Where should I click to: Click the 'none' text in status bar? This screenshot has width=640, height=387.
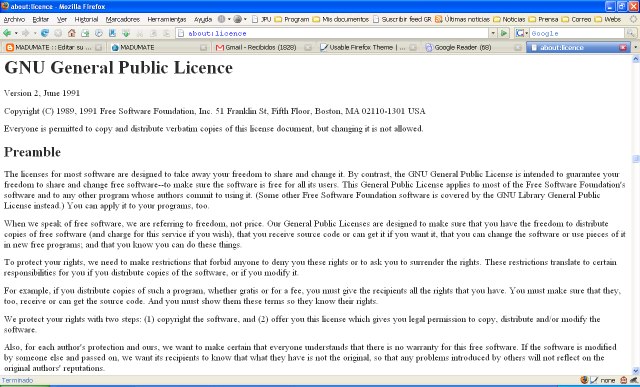(x=608, y=380)
